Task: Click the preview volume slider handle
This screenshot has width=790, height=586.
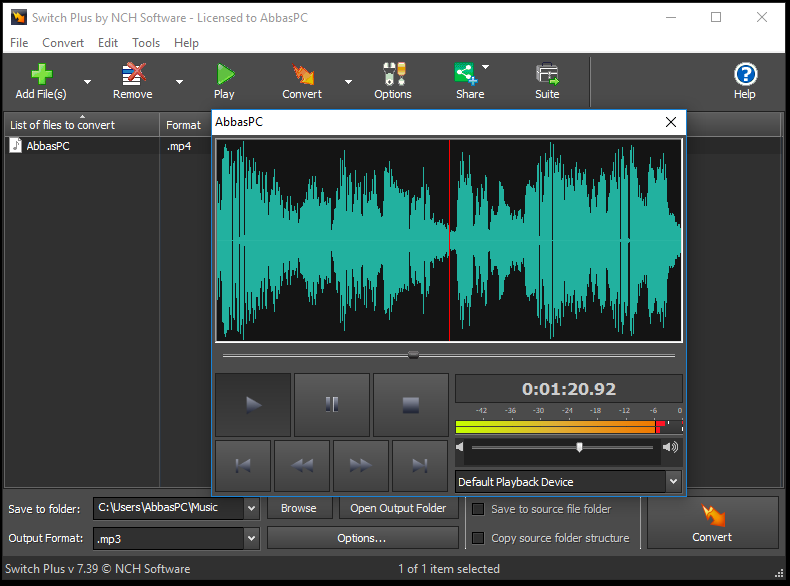Action: pyautogui.click(x=579, y=447)
